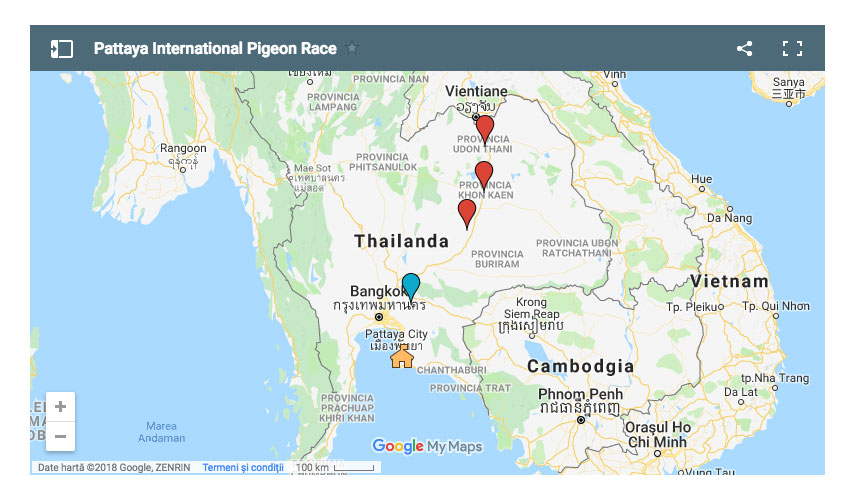Select the red pin at Udon Thani
The height and width of the screenshot is (489, 859).
point(484,130)
